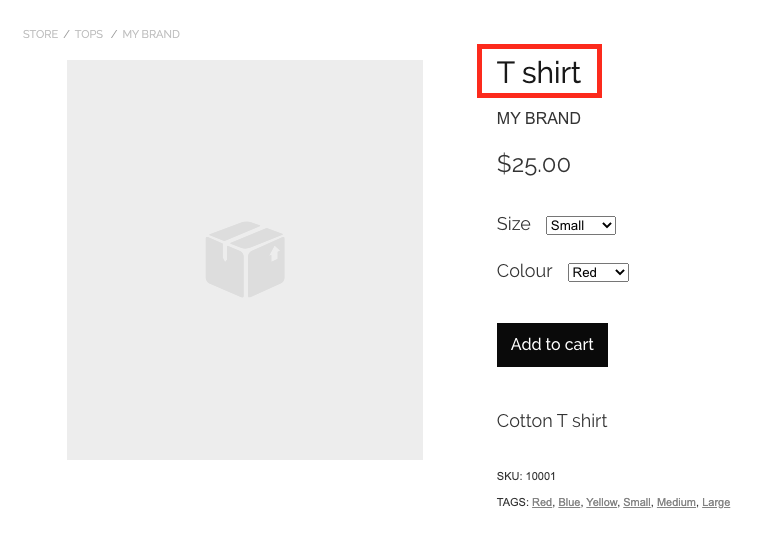Screen dimensions: 775x540
Task: Open the Red tag link
Action: [x=542, y=502]
